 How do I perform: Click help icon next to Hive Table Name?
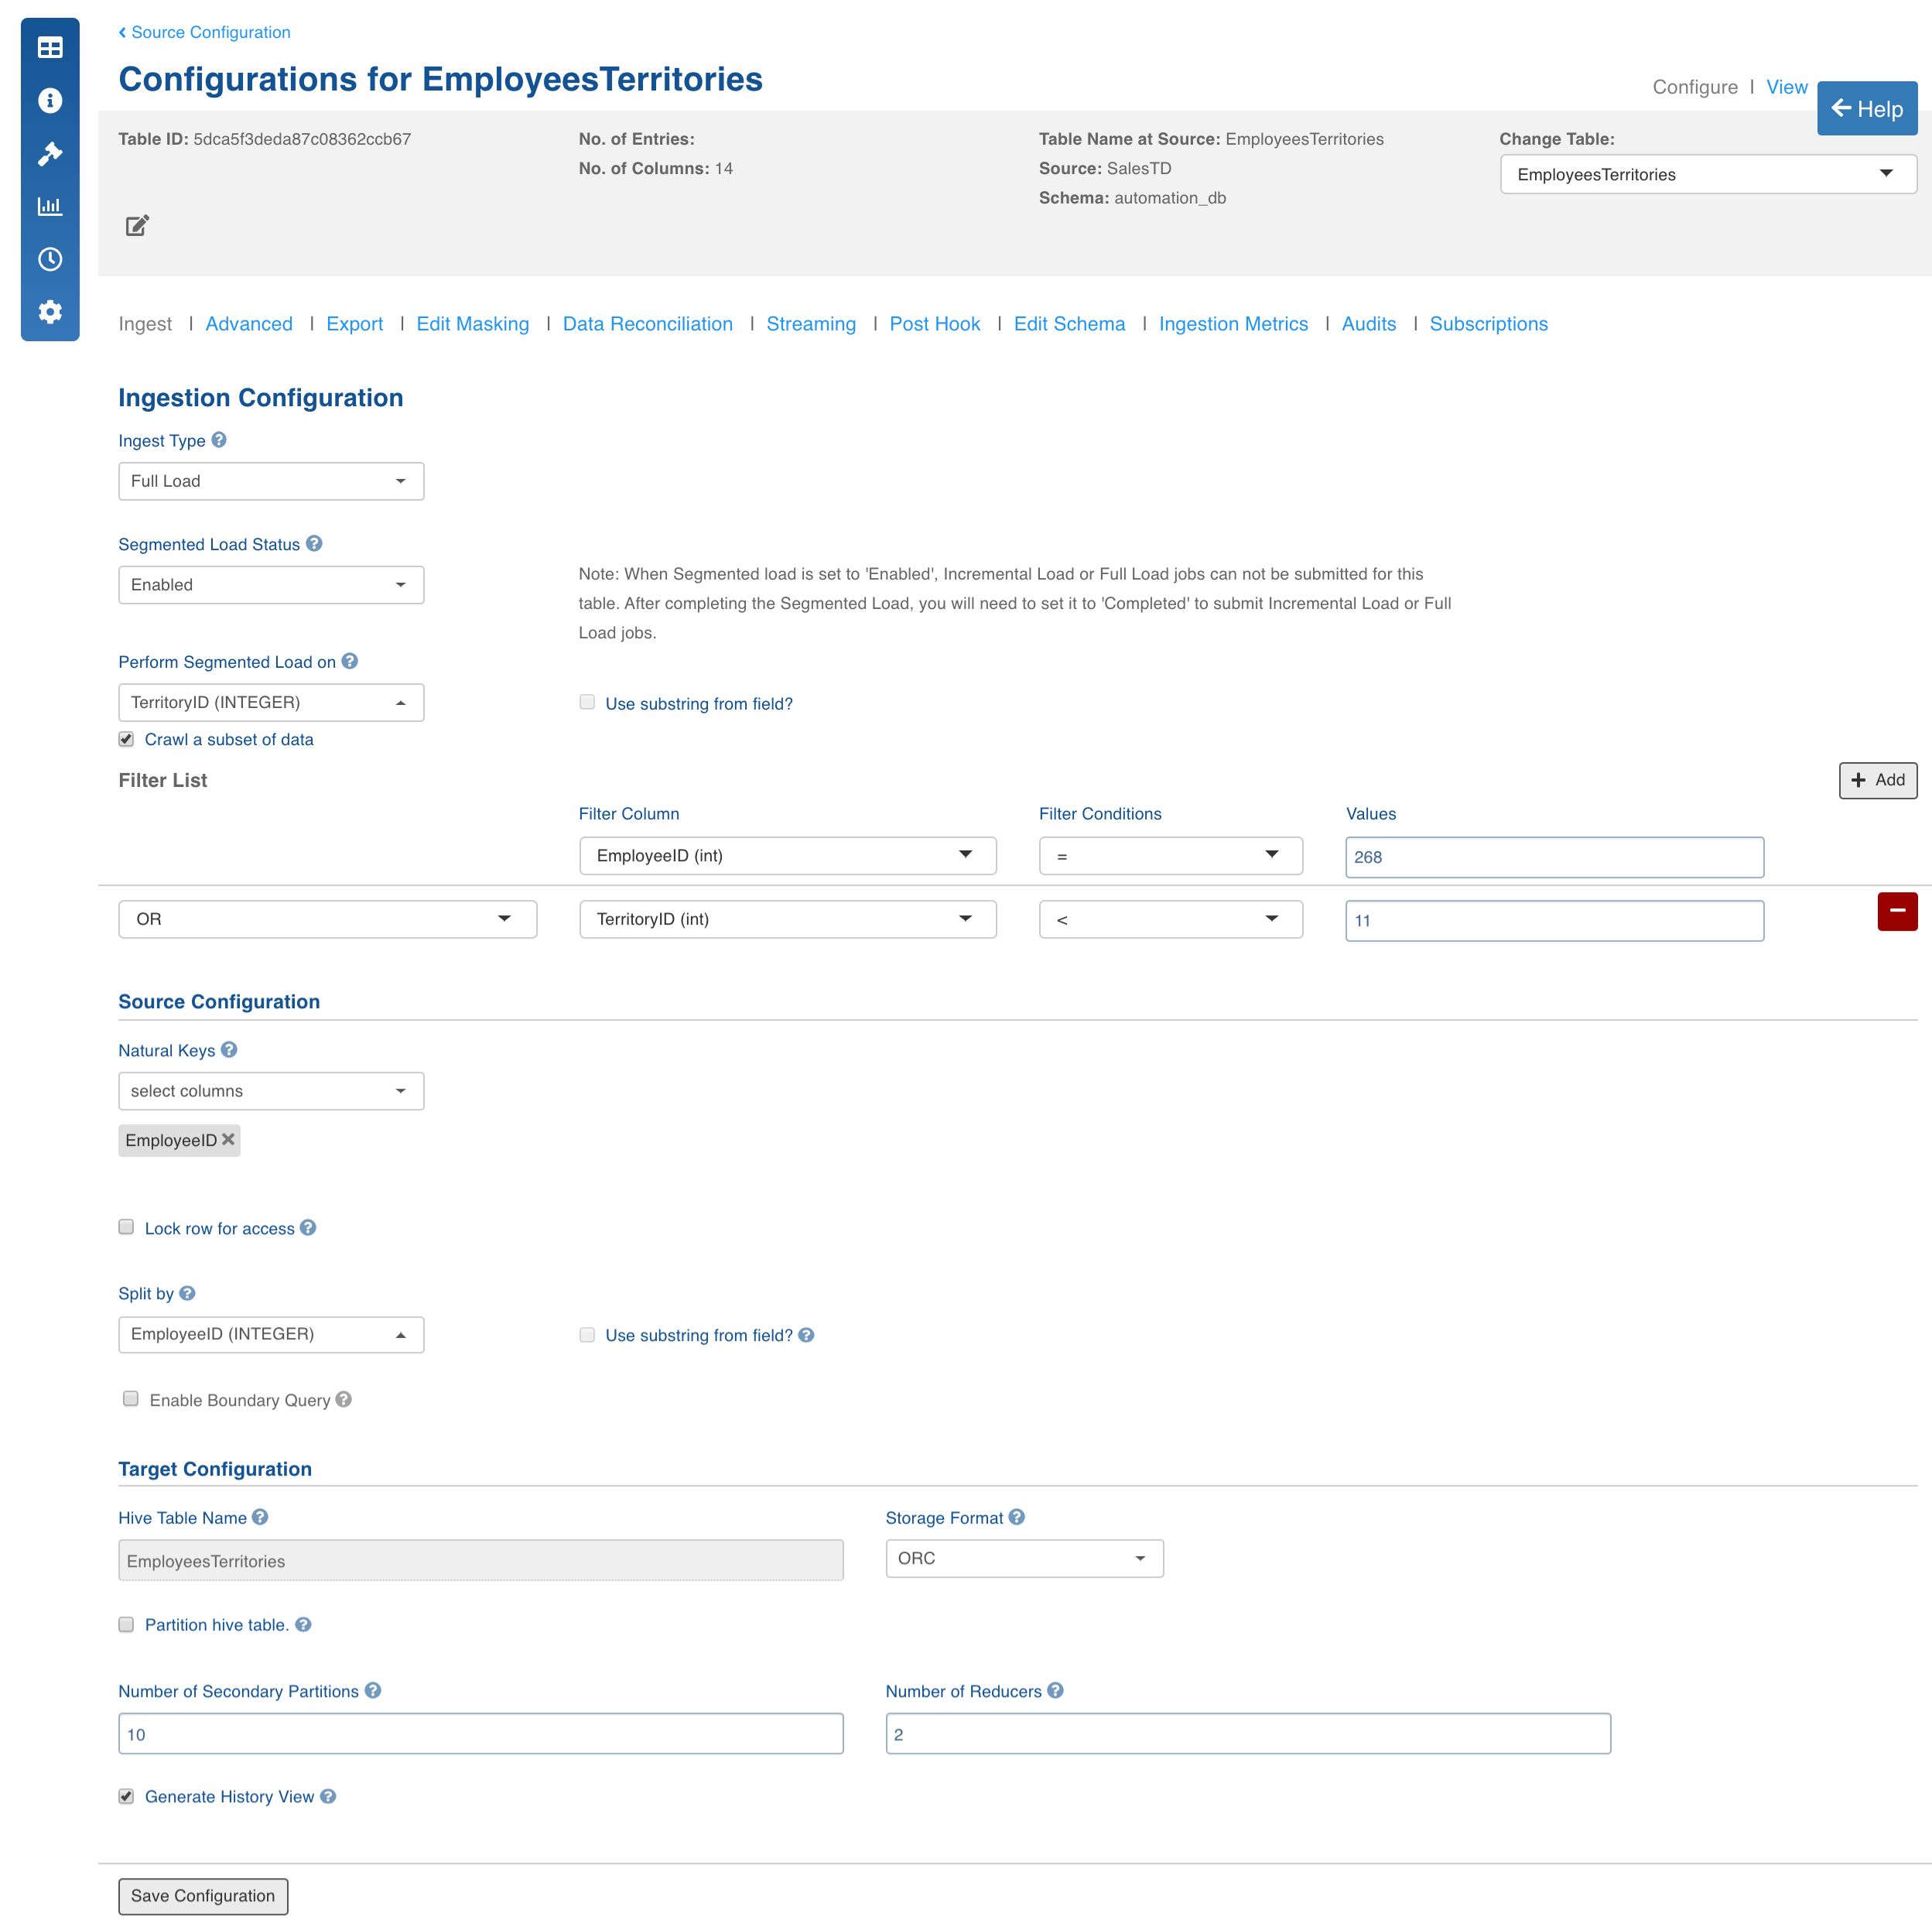pyautogui.click(x=260, y=1516)
